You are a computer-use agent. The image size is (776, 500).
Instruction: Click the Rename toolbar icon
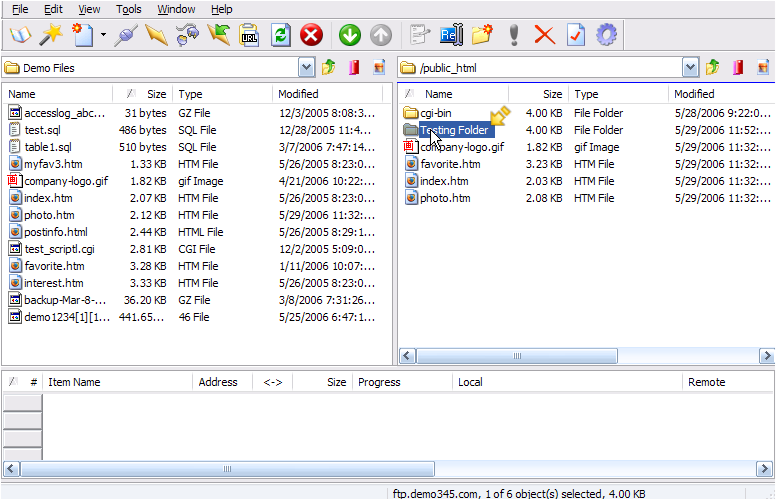tap(451, 36)
